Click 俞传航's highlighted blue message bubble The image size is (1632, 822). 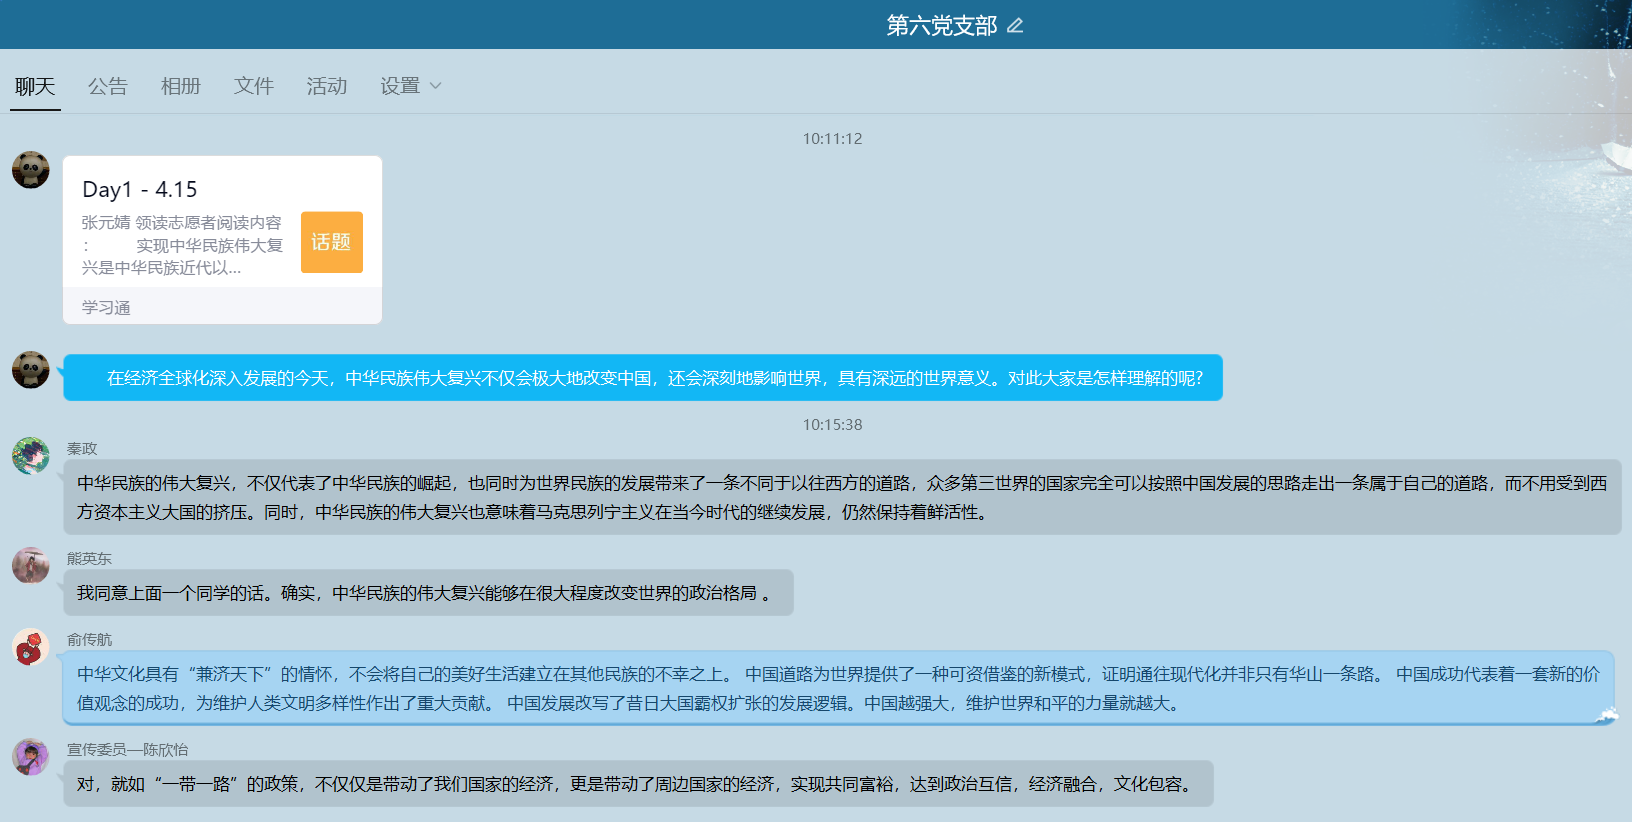(x=838, y=689)
